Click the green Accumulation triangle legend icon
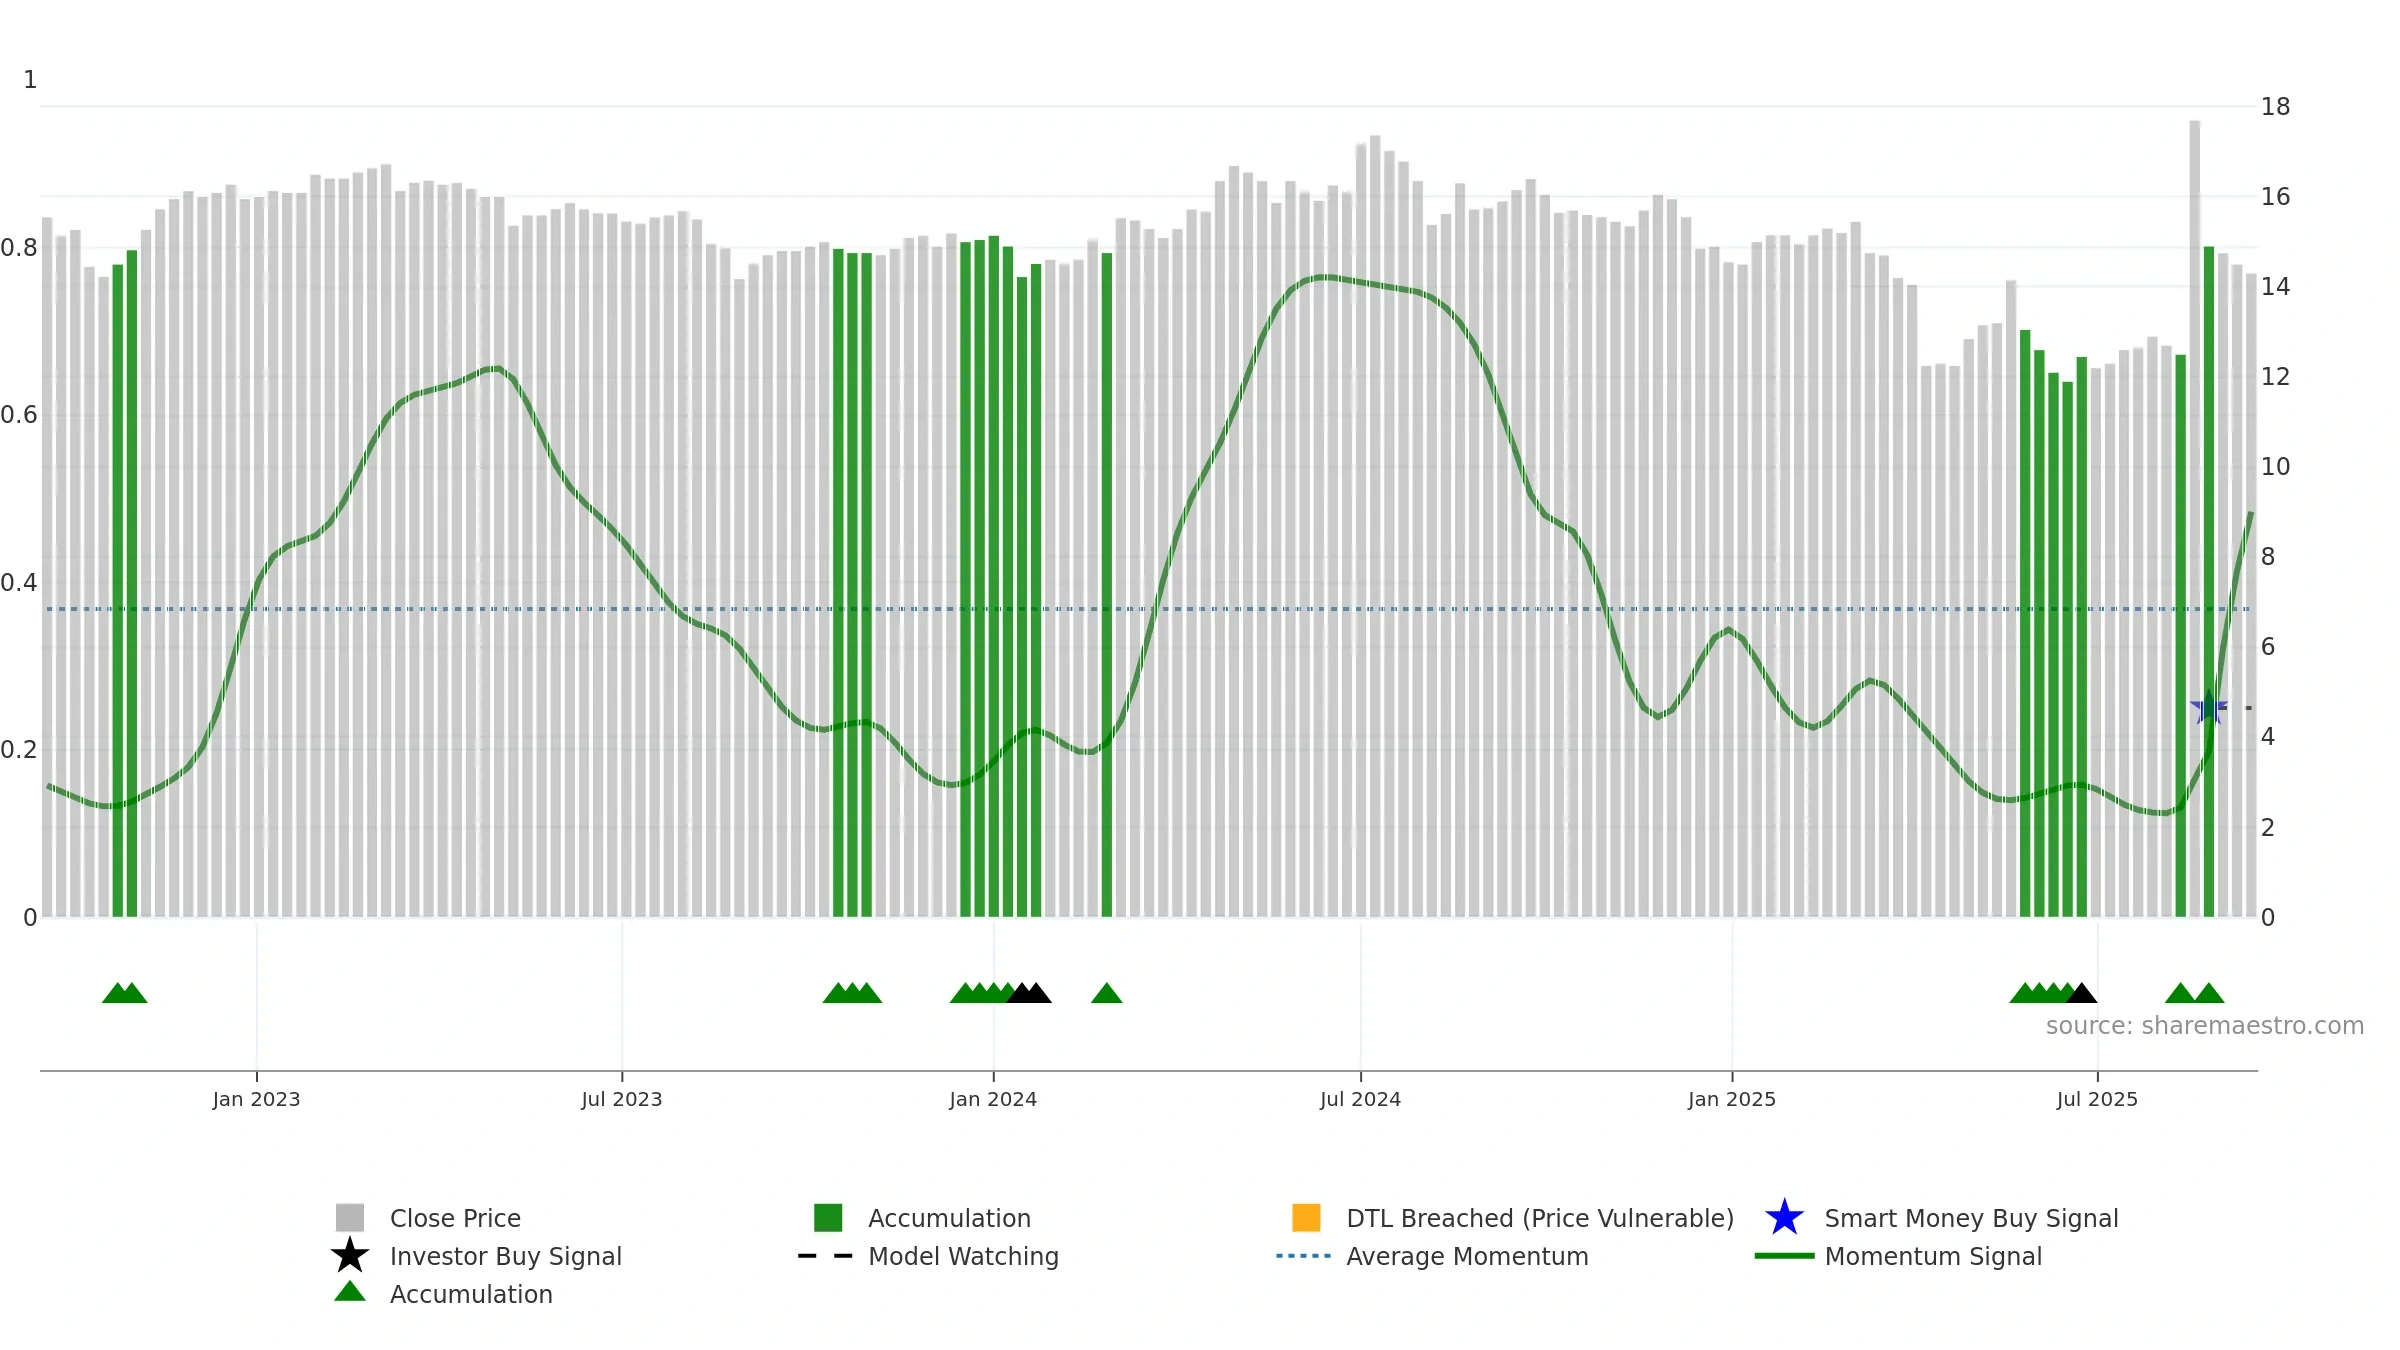 [x=349, y=1291]
